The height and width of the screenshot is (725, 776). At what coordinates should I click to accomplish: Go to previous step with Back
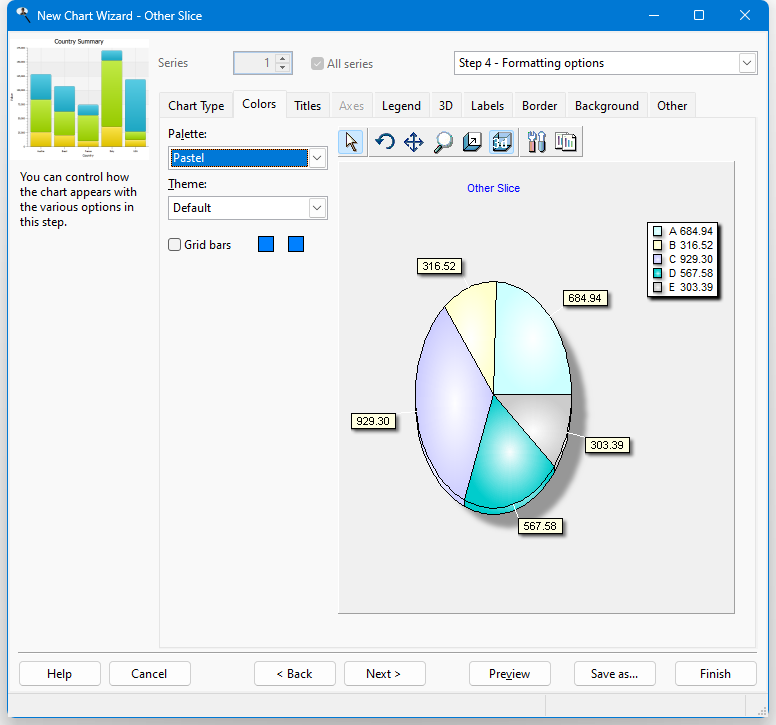[x=294, y=674]
